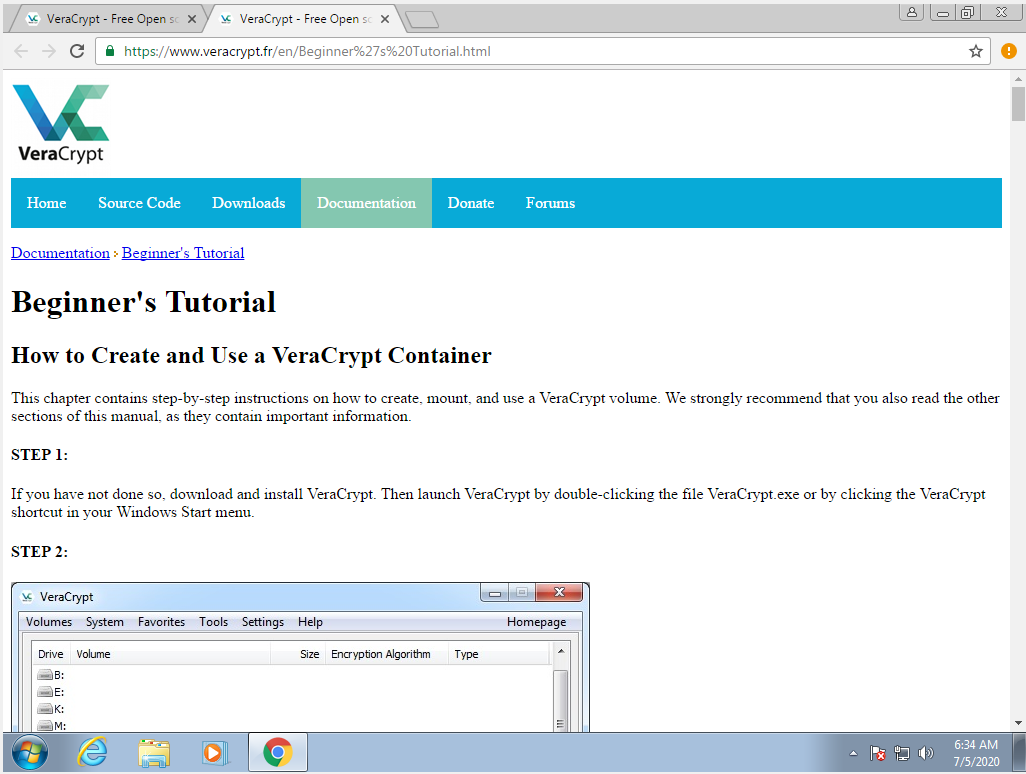This screenshot has height=774, width=1026.
Task: Click the Documentation breadcrumb link
Action: click(x=60, y=253)
